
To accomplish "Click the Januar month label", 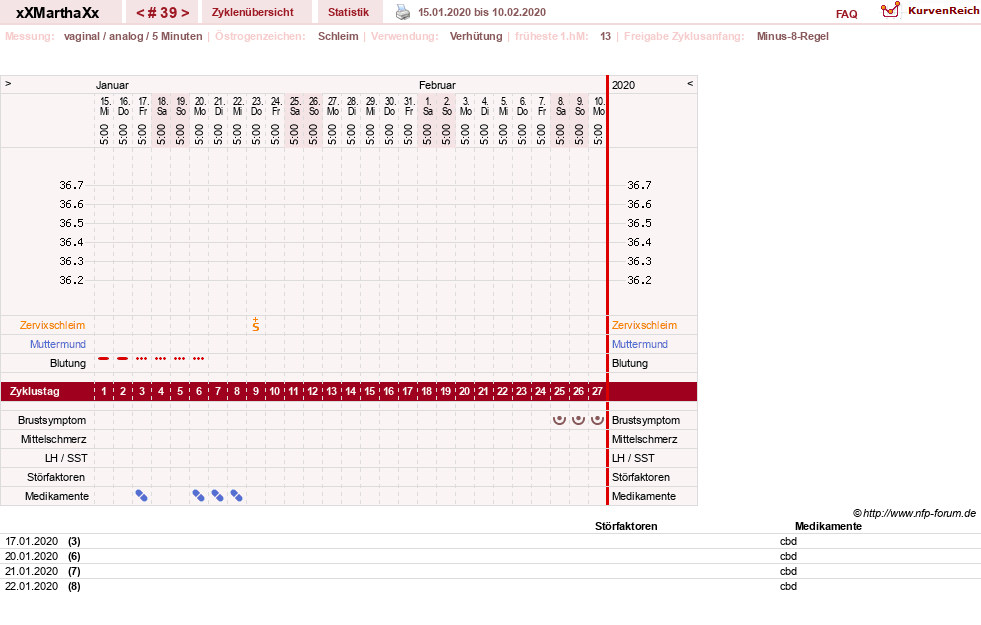I will tap(112, 85).
